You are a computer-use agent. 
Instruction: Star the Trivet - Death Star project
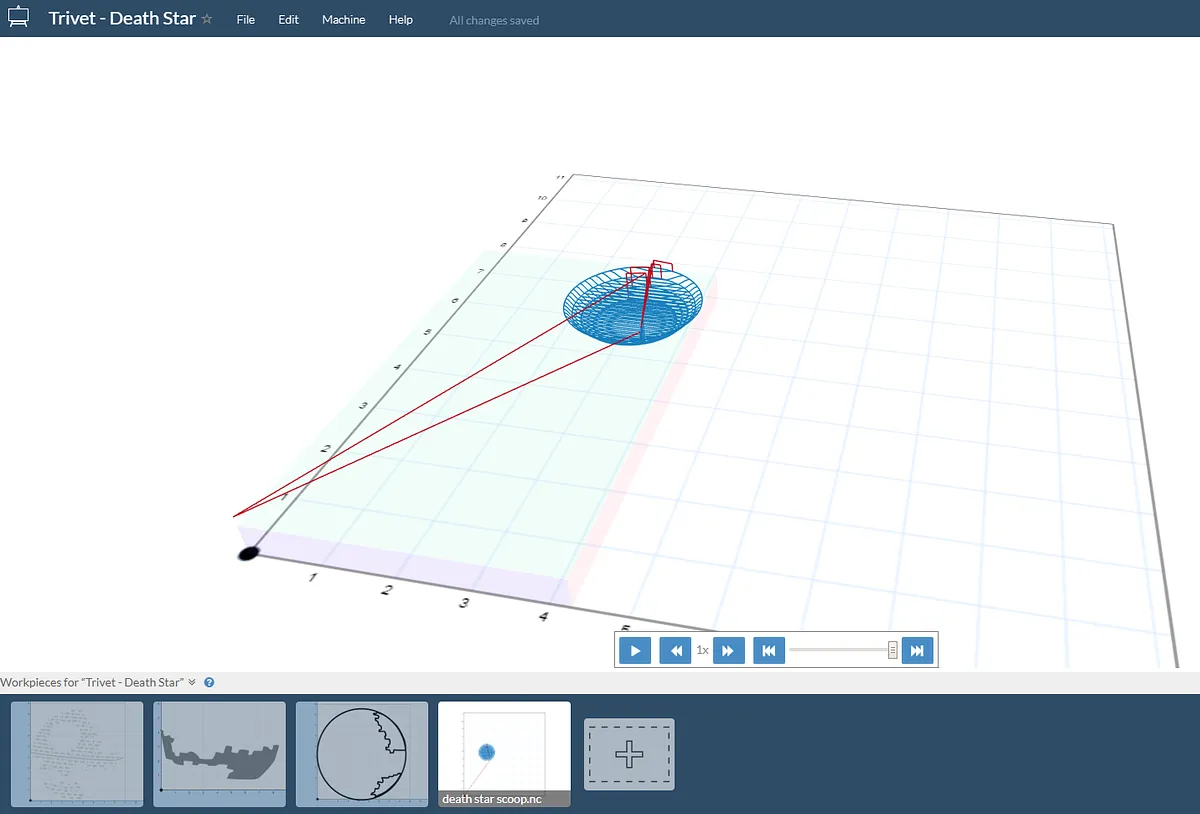pyautogui.click(x=207, y=19)
